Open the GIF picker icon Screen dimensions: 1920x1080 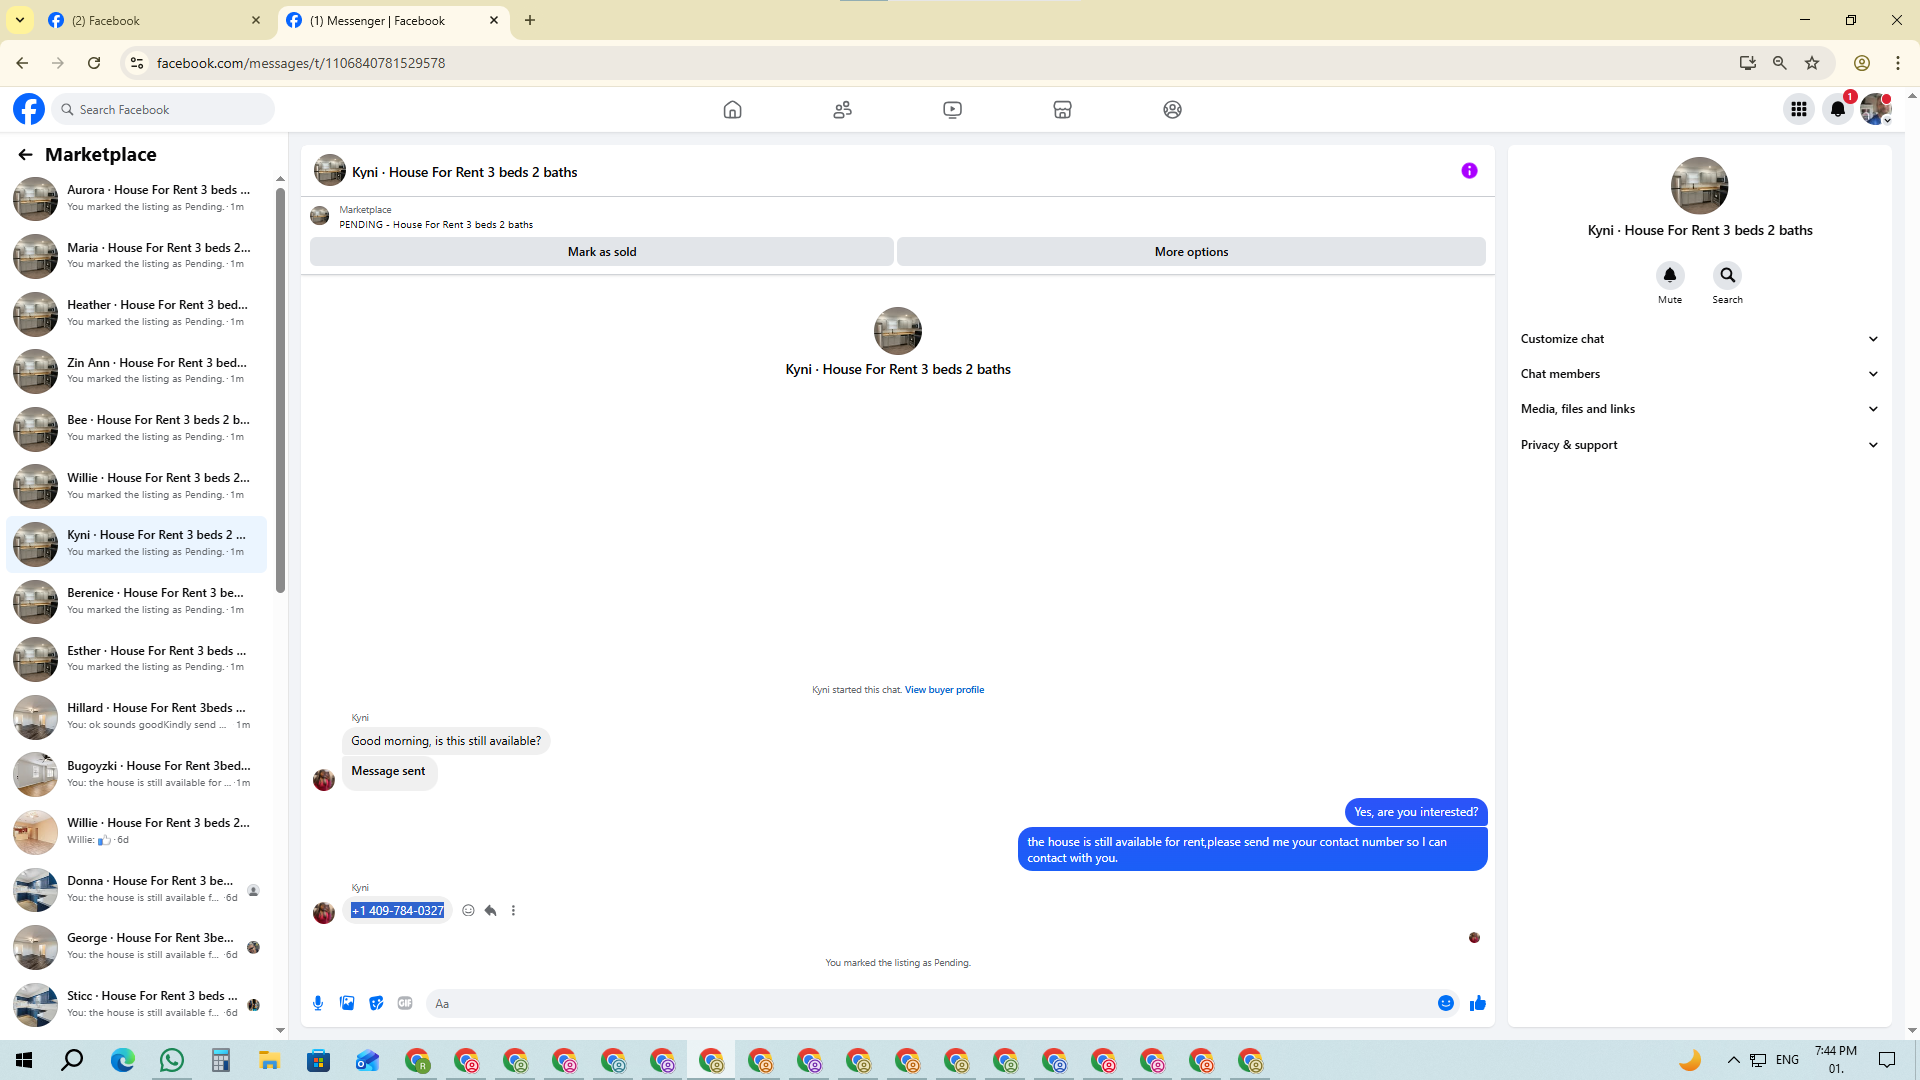[x=405, y=1003]
